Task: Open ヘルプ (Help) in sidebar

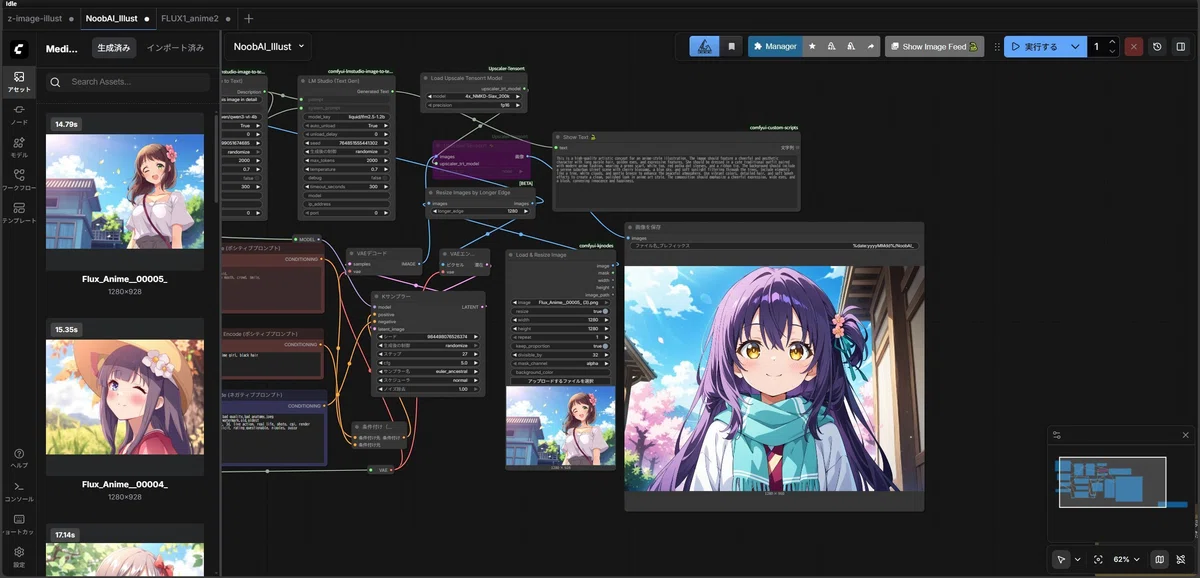Action: click(x=19, y=458)
